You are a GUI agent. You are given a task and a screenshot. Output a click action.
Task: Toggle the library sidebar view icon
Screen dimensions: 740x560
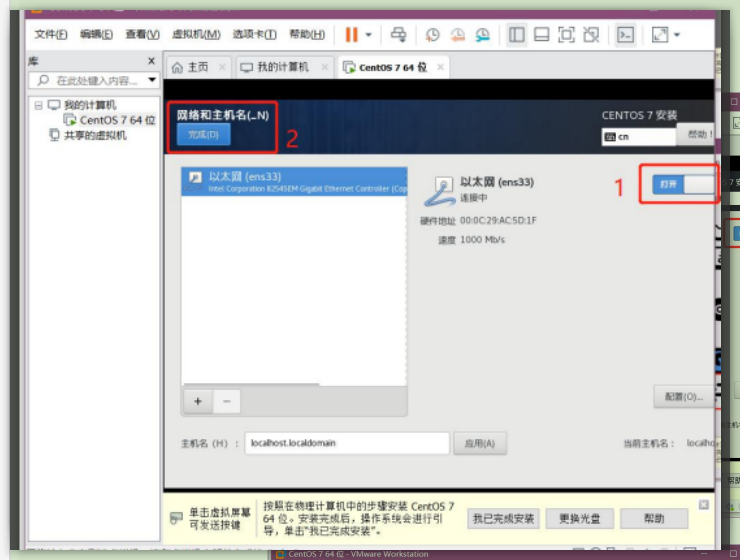click(x=516, y=34)
